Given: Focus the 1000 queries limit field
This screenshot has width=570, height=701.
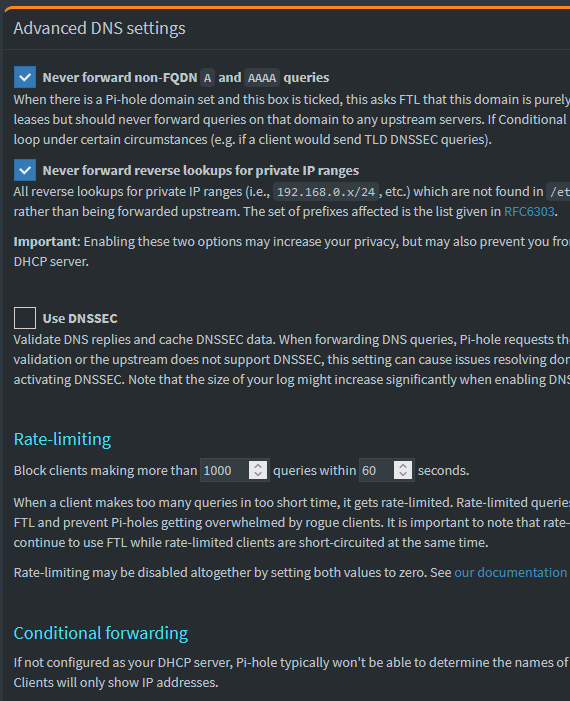Looking at the screenshot, I should [224, 470].
